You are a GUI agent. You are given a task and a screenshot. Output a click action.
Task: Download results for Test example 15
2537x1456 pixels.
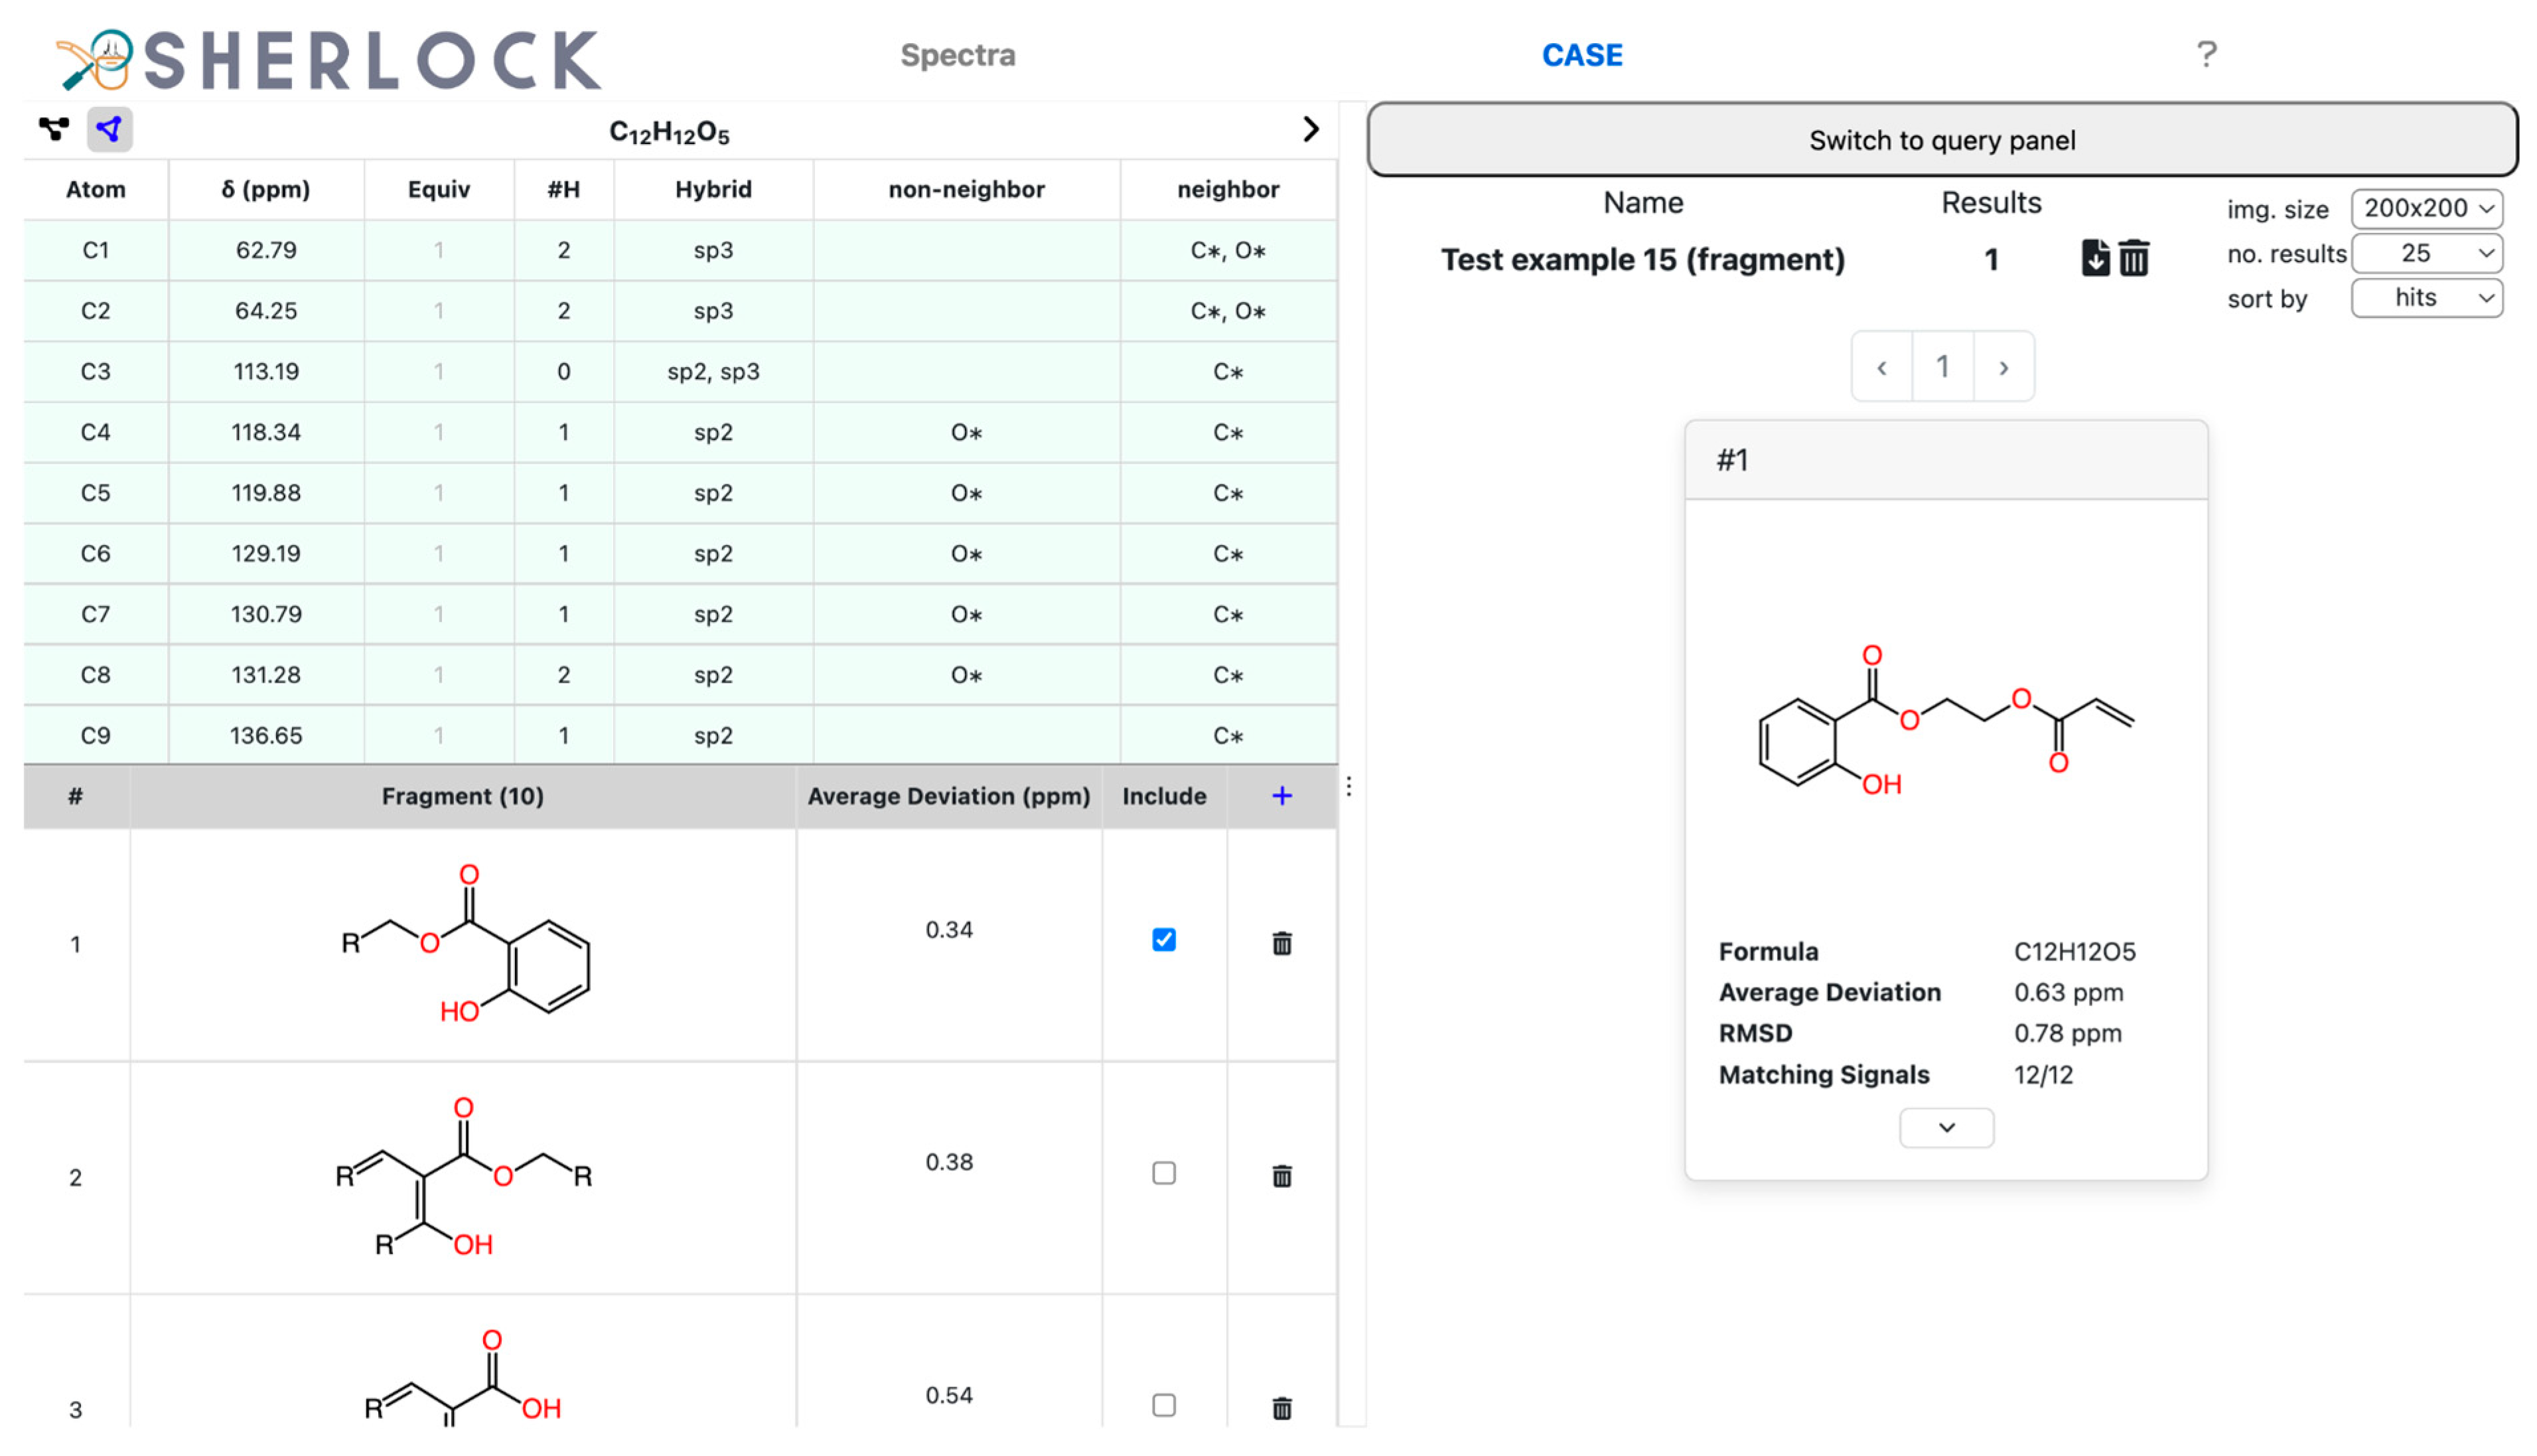click(2096, 258)
